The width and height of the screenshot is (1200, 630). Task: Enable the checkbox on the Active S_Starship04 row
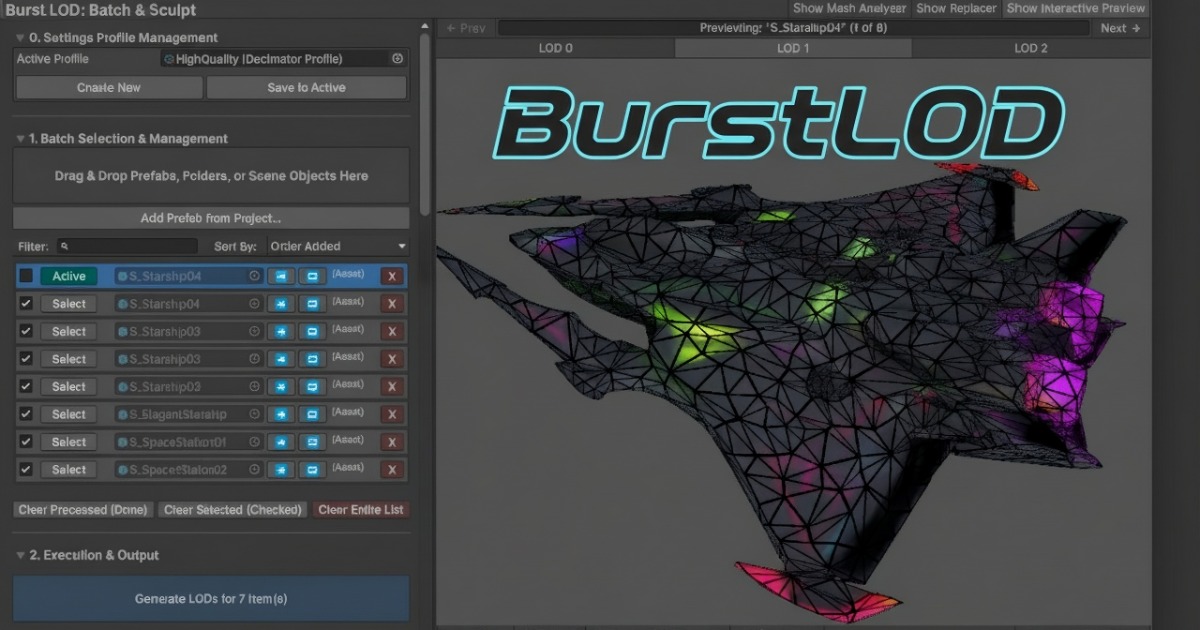[25, 276]
